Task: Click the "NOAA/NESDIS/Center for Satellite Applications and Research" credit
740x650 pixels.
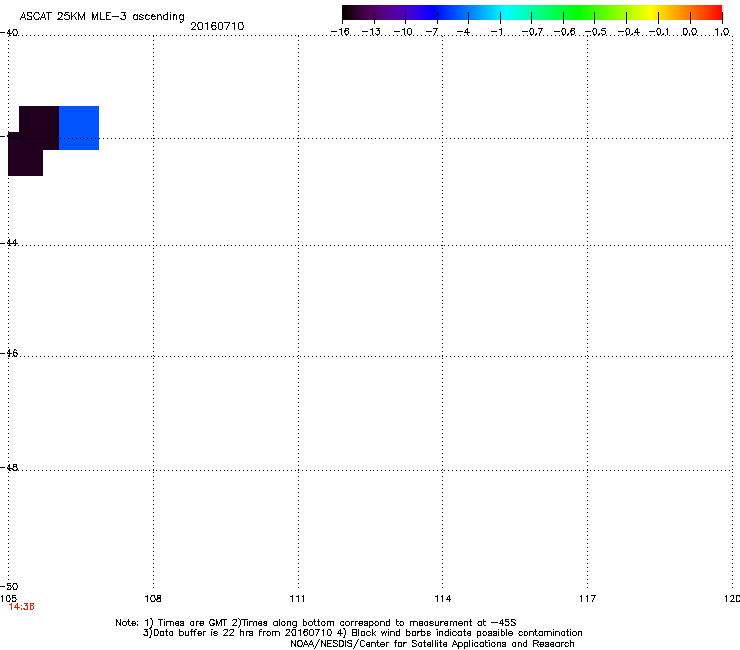Action: 432,644
